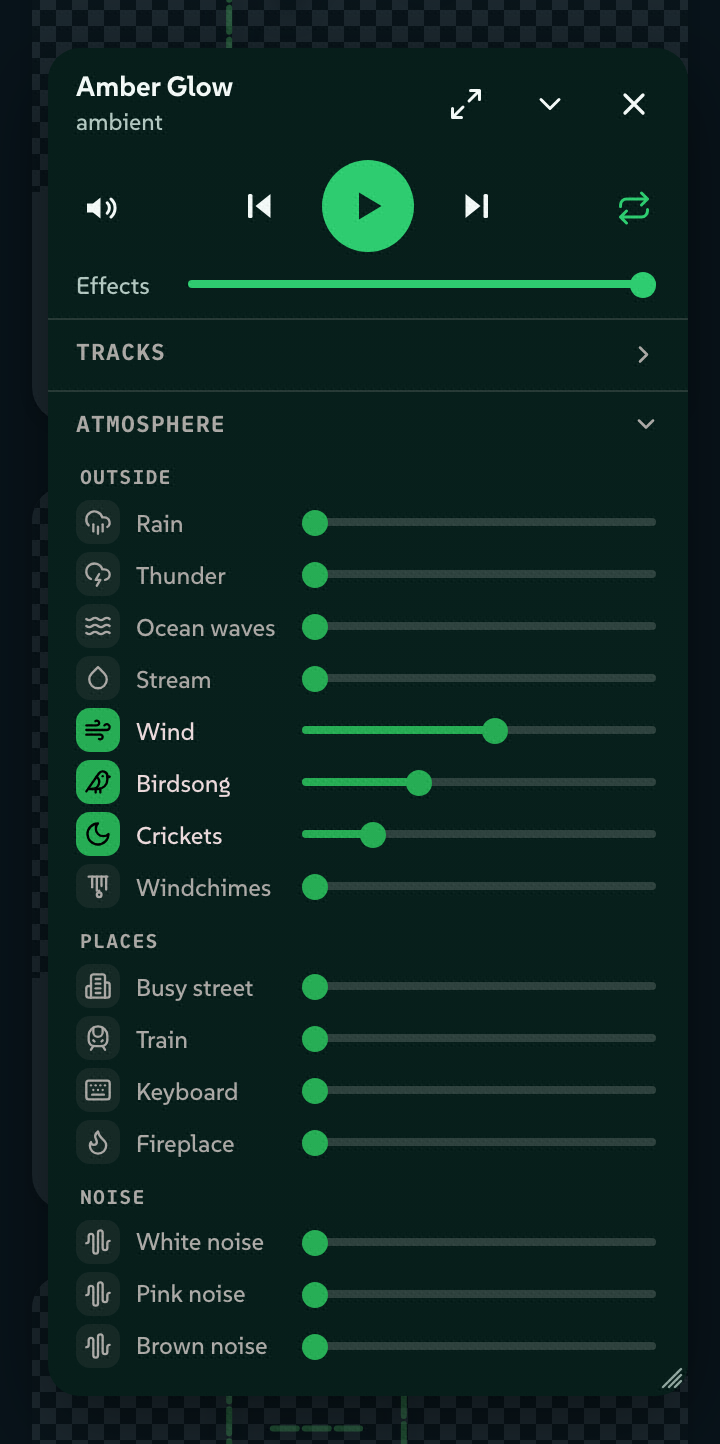
Task: Toggle the Windchimes icon
Action: click(98, 887)
